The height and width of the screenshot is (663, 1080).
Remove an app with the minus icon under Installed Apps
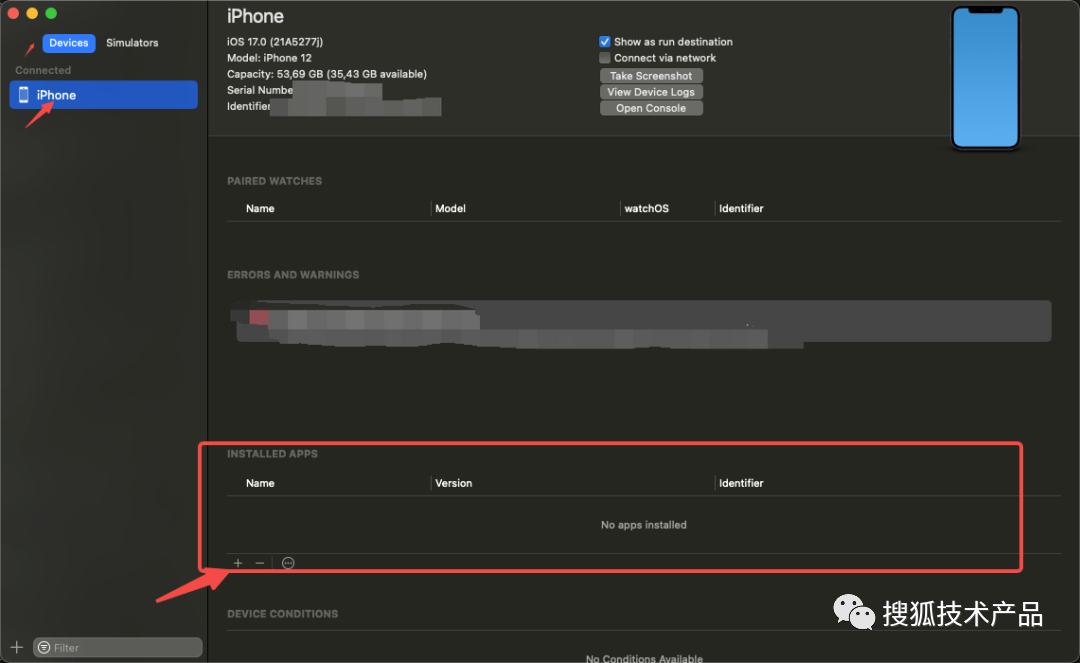click(x=260, y=563)
